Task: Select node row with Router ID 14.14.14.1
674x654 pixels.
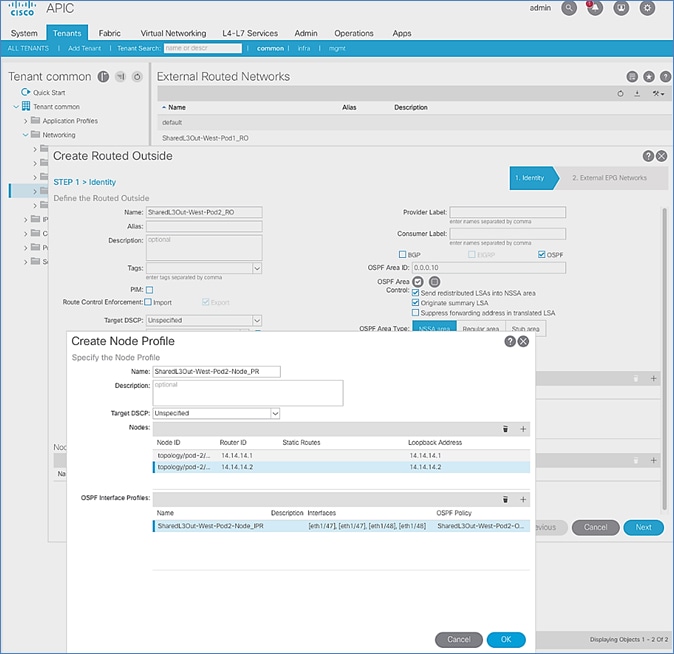Action: 341,455
